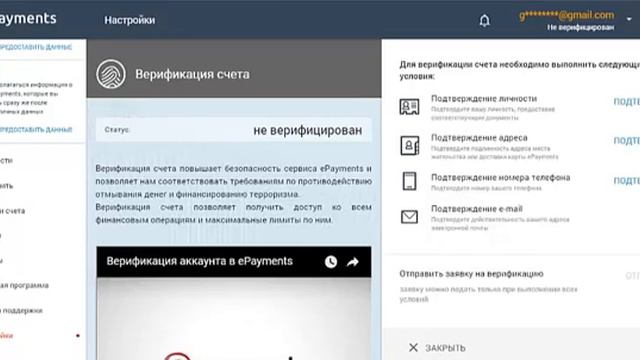The height and width of the screenshot is (360, 640).
Task: Open the sidebar item ending in 'поддержки'
Action: point(21,311)
